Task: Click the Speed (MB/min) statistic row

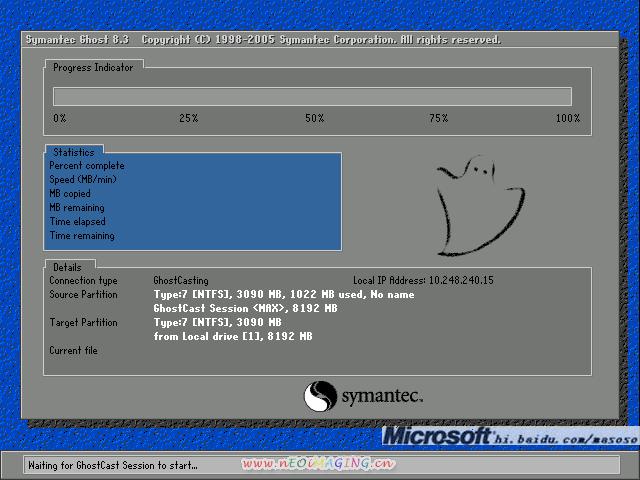Action: coord(83,180)
